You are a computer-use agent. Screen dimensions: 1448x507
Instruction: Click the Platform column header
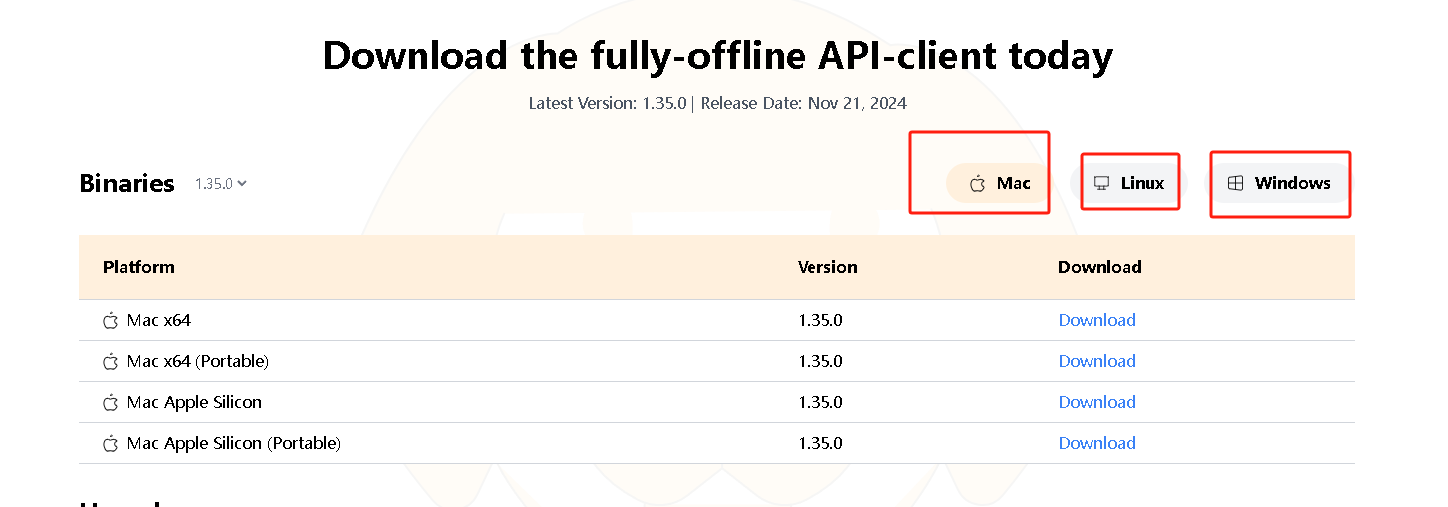pyautogui.click(x=139, y=267)
